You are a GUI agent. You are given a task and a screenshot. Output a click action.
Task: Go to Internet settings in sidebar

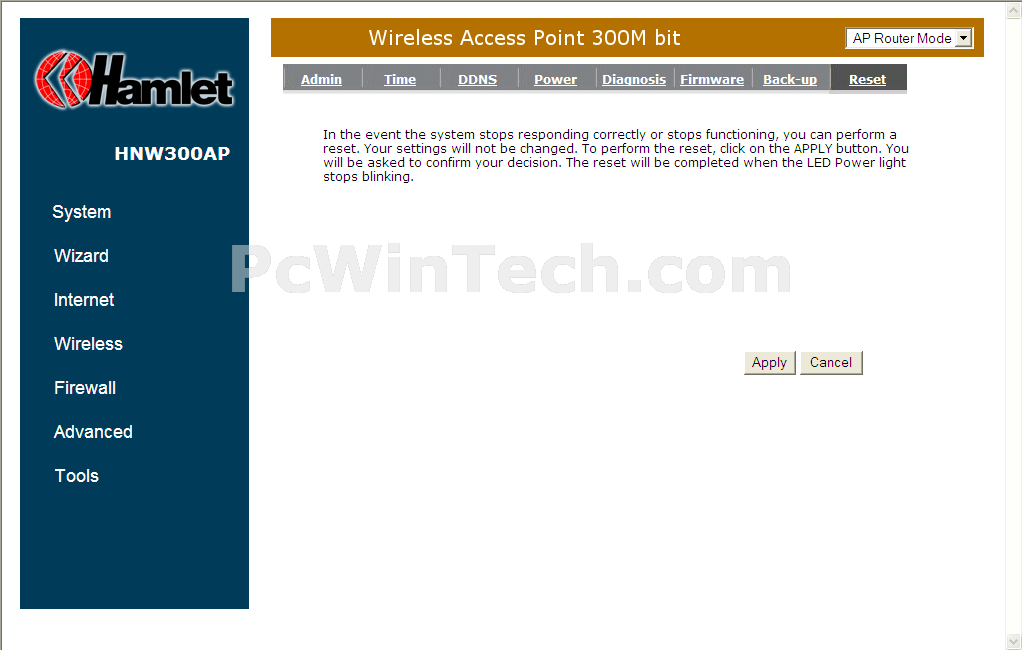pos(84,300)
